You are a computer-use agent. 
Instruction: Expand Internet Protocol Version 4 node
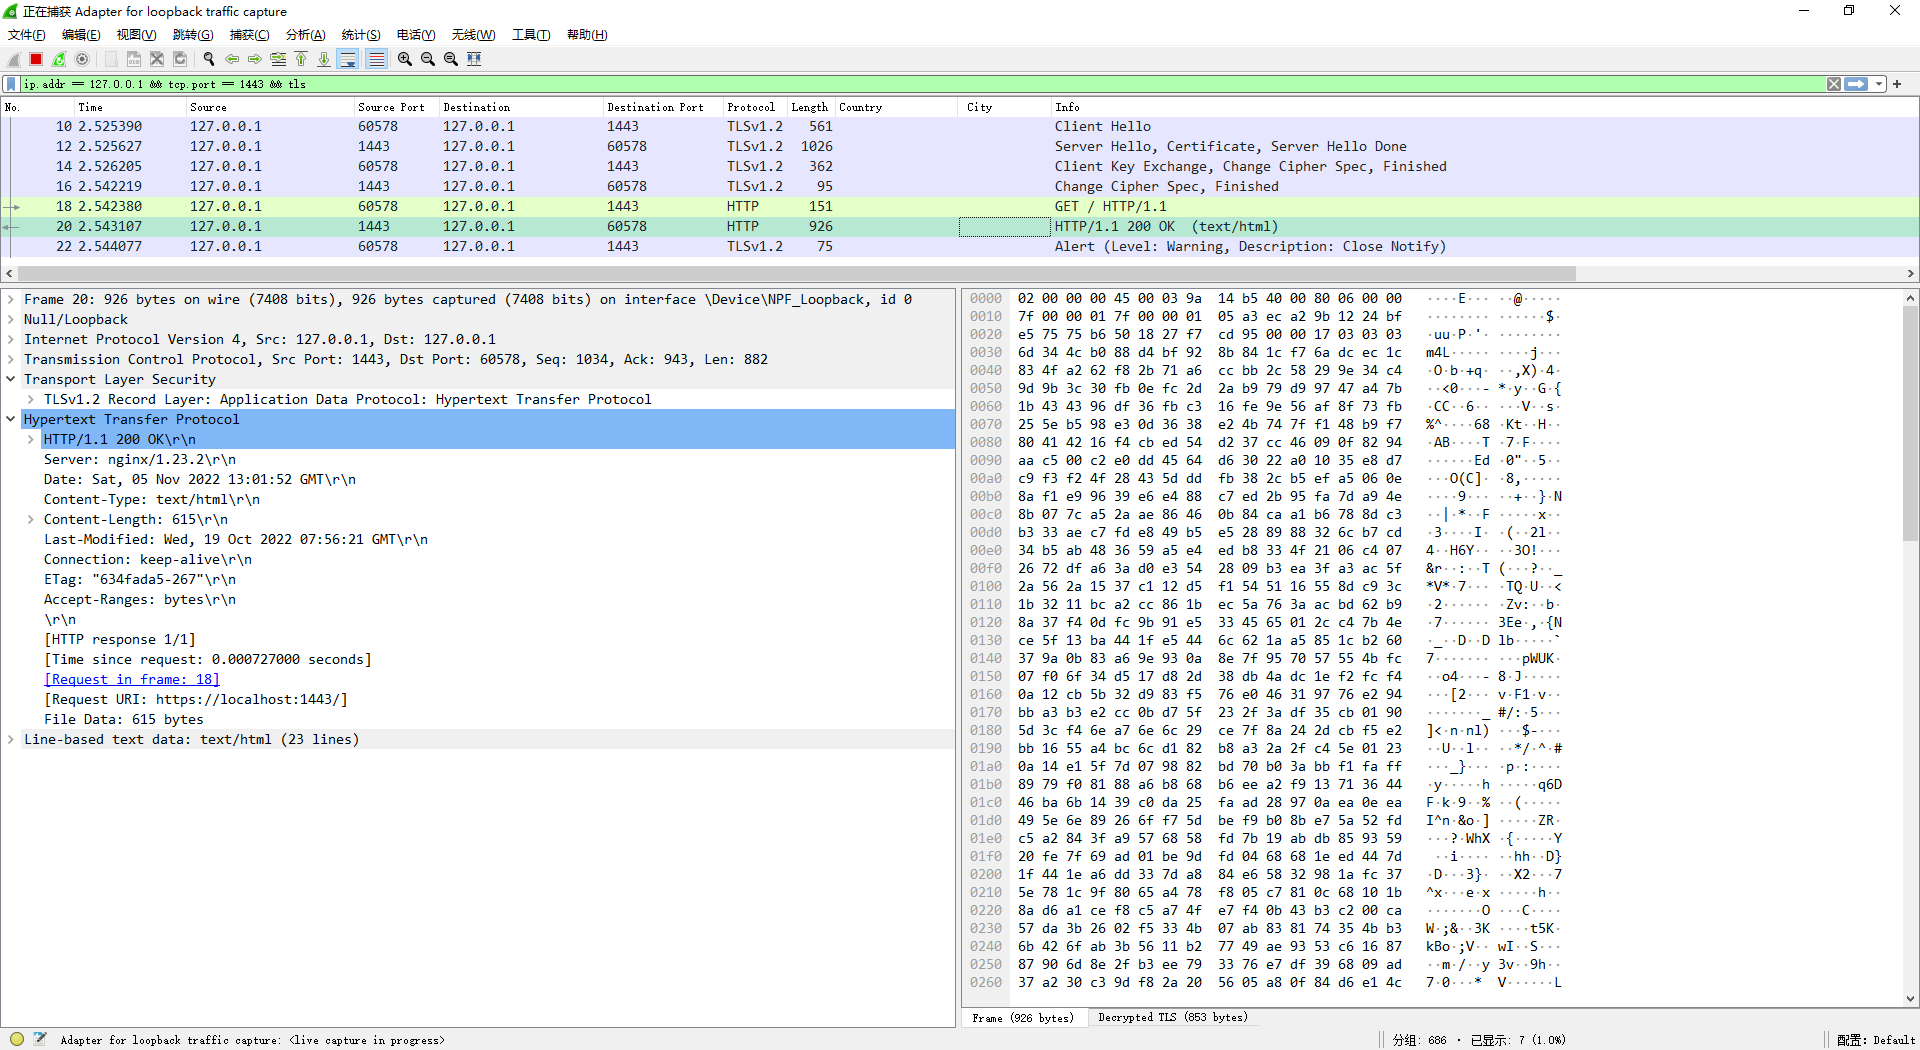[11, 339]
